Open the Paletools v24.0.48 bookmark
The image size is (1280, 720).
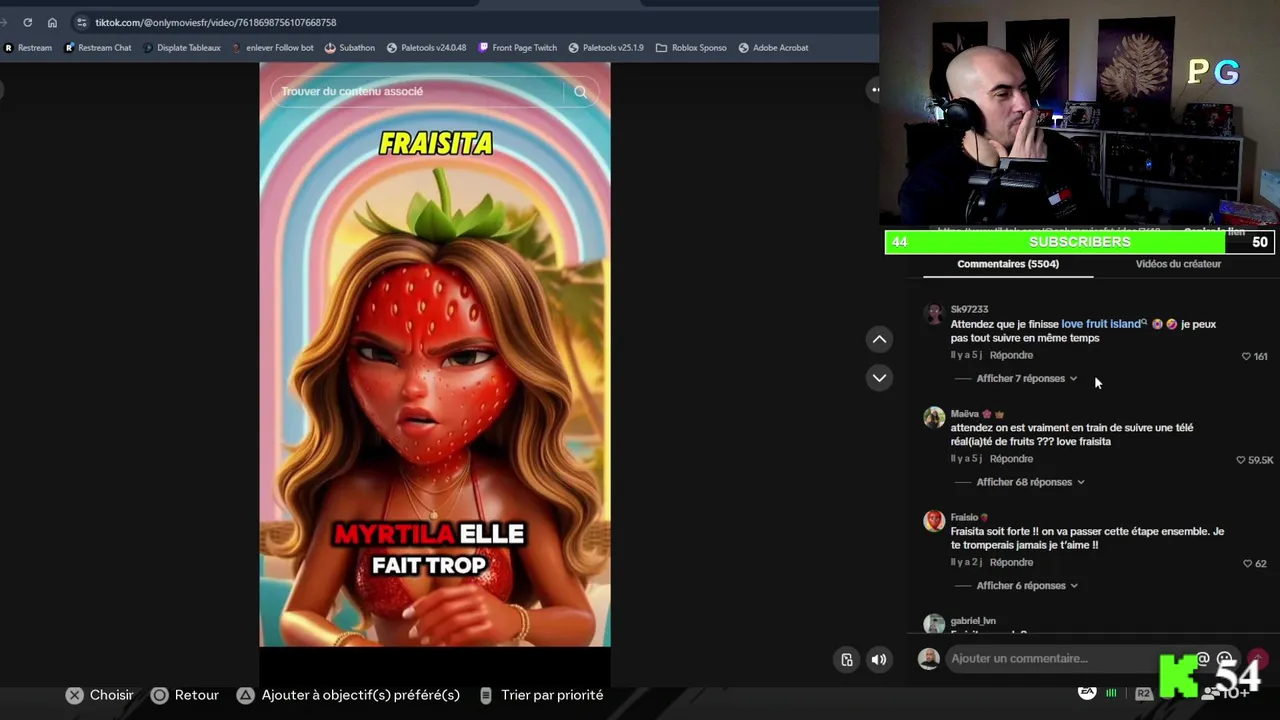[426, 47]
